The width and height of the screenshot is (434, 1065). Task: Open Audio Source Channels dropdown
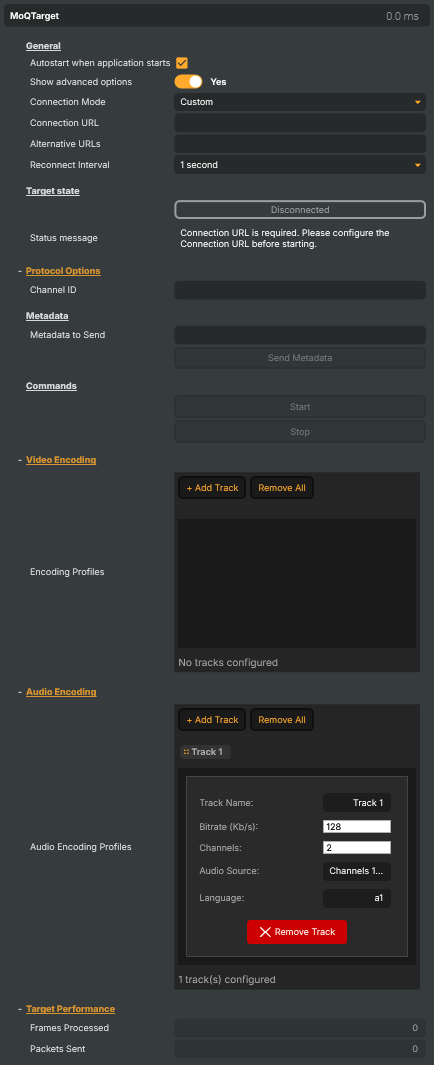[357, 871]
